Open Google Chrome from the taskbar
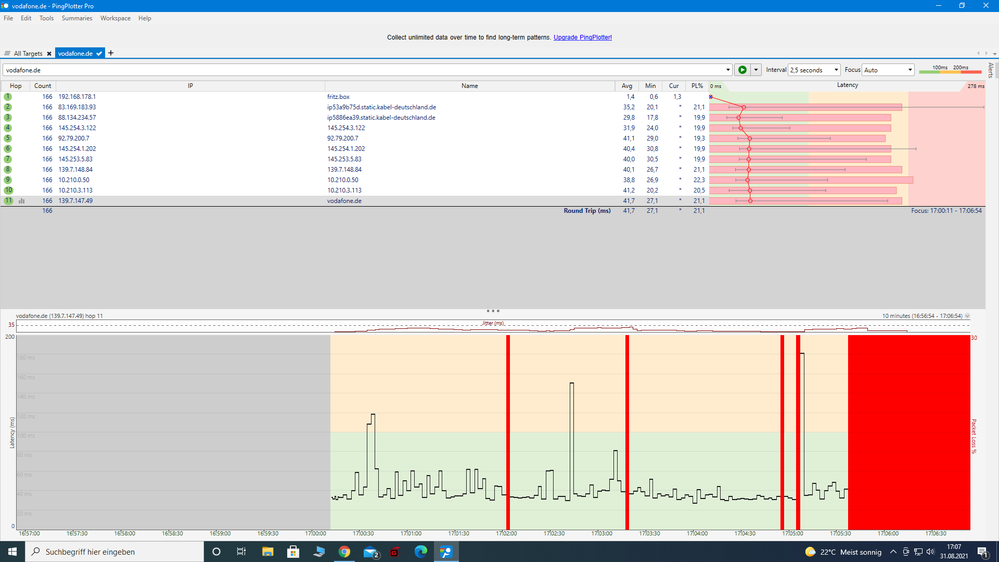 [344, 552]
